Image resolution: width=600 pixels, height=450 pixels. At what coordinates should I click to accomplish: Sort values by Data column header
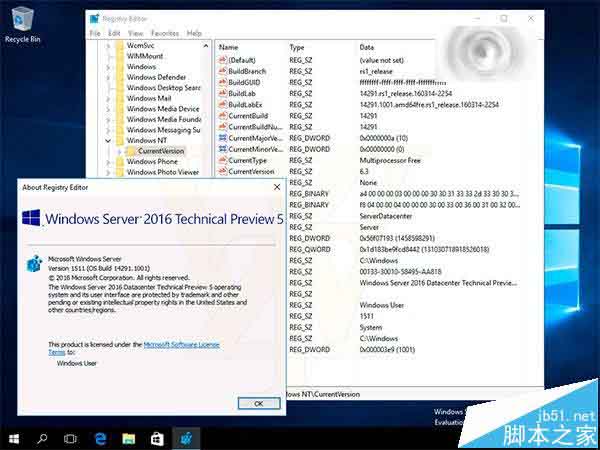[x=367, y=47]
